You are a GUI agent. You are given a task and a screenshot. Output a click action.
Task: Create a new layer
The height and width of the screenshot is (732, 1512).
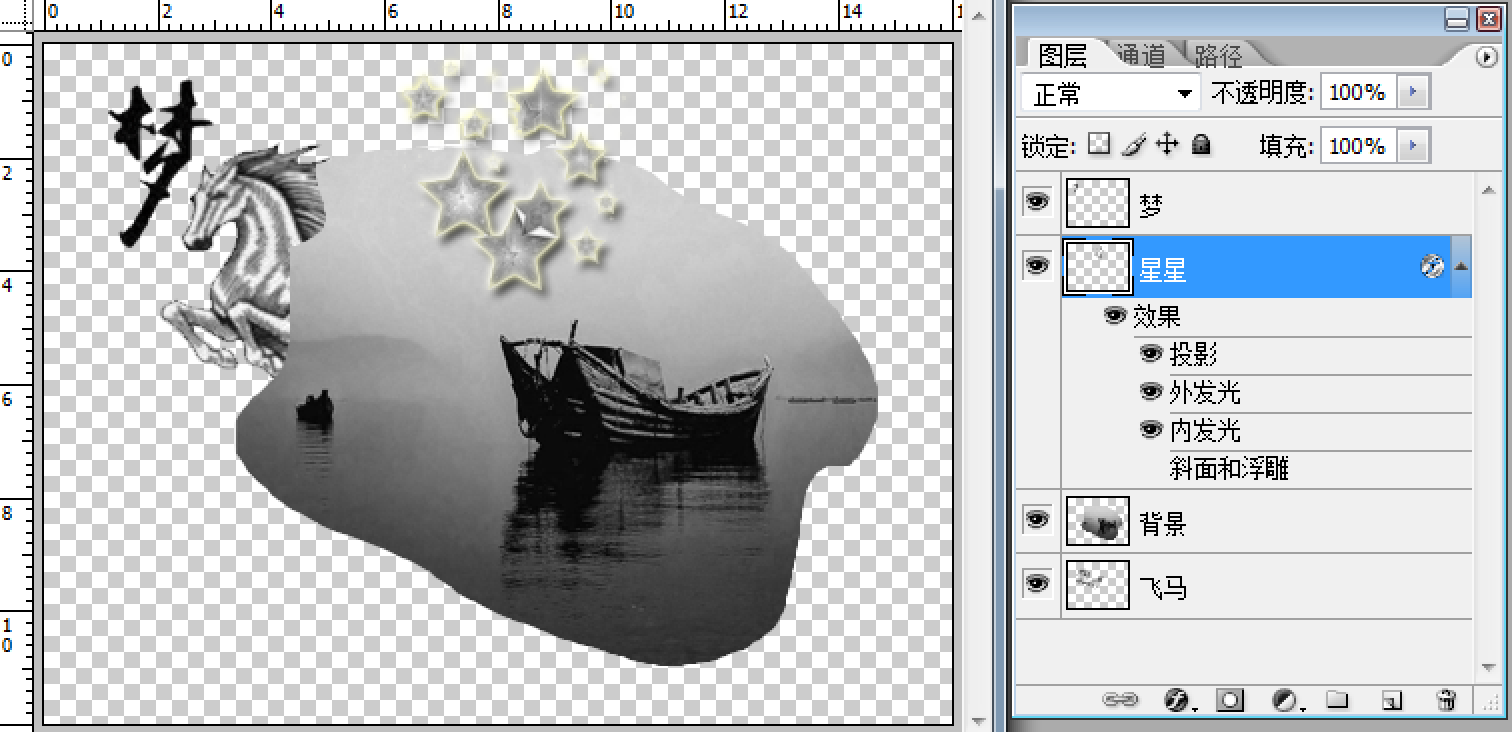coord(1392,700)
